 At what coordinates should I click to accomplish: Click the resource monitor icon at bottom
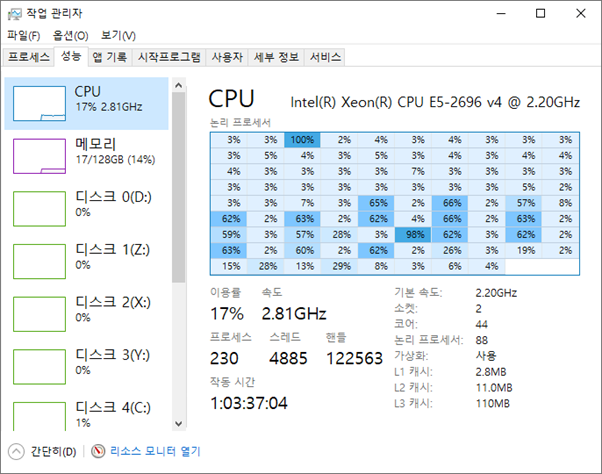(x=98, y=451)
